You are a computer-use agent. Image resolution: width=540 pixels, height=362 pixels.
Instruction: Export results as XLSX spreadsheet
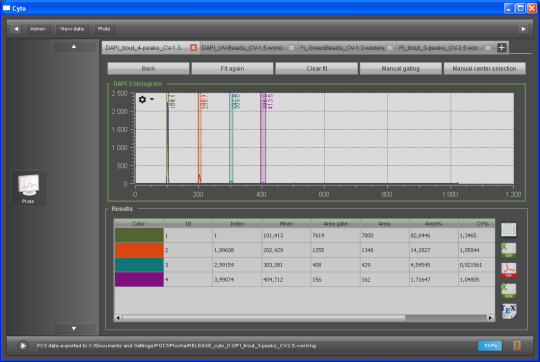[508, 291]
